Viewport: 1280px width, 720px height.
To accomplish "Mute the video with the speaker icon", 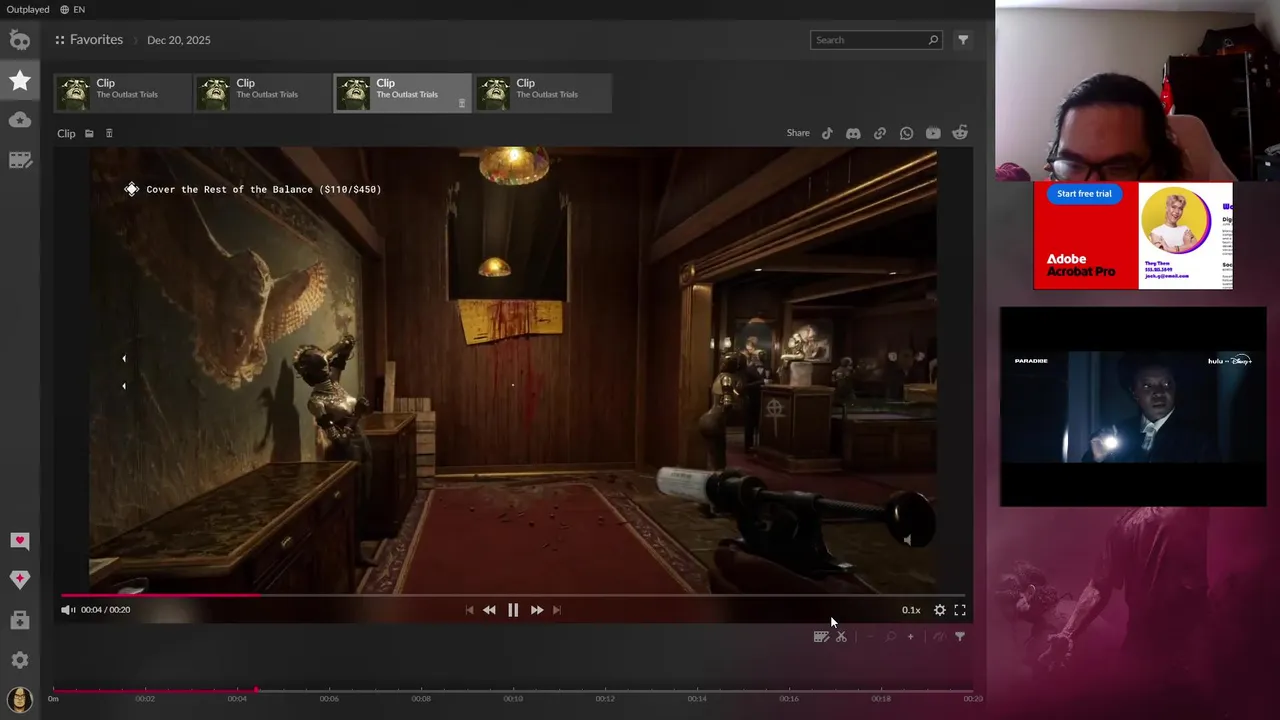I will click(68, 610).
